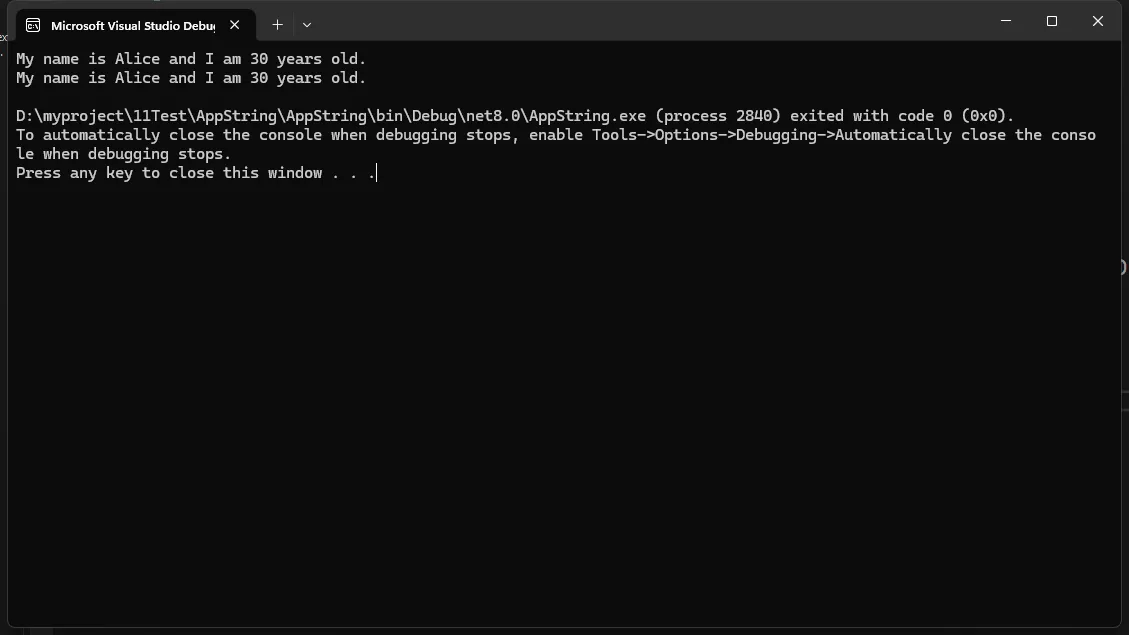This screenshot has height=635, width=1129.
Task: Minimize the console window
Action: (1006, 21)
